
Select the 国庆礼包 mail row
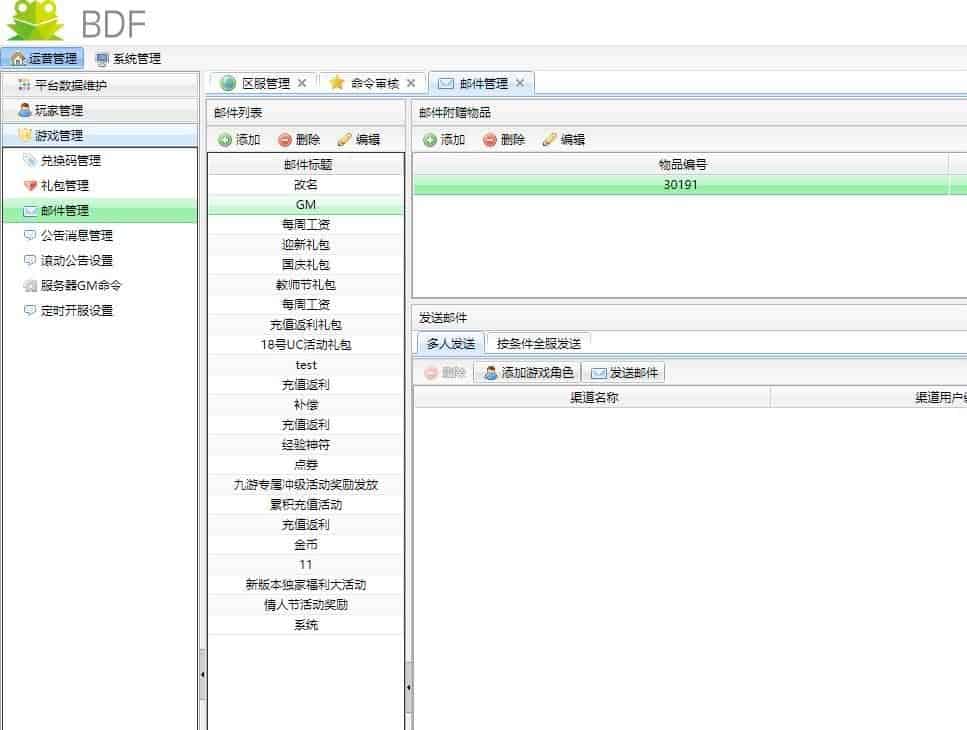pos(306,265)
